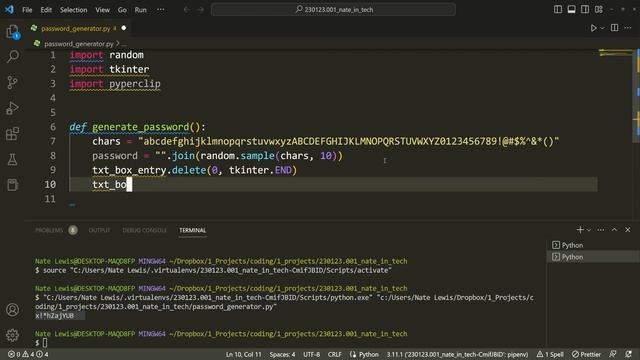Screen dimensions: 640x360
Task: Open the Explorer view in activity bar
Action: [13, 31]
